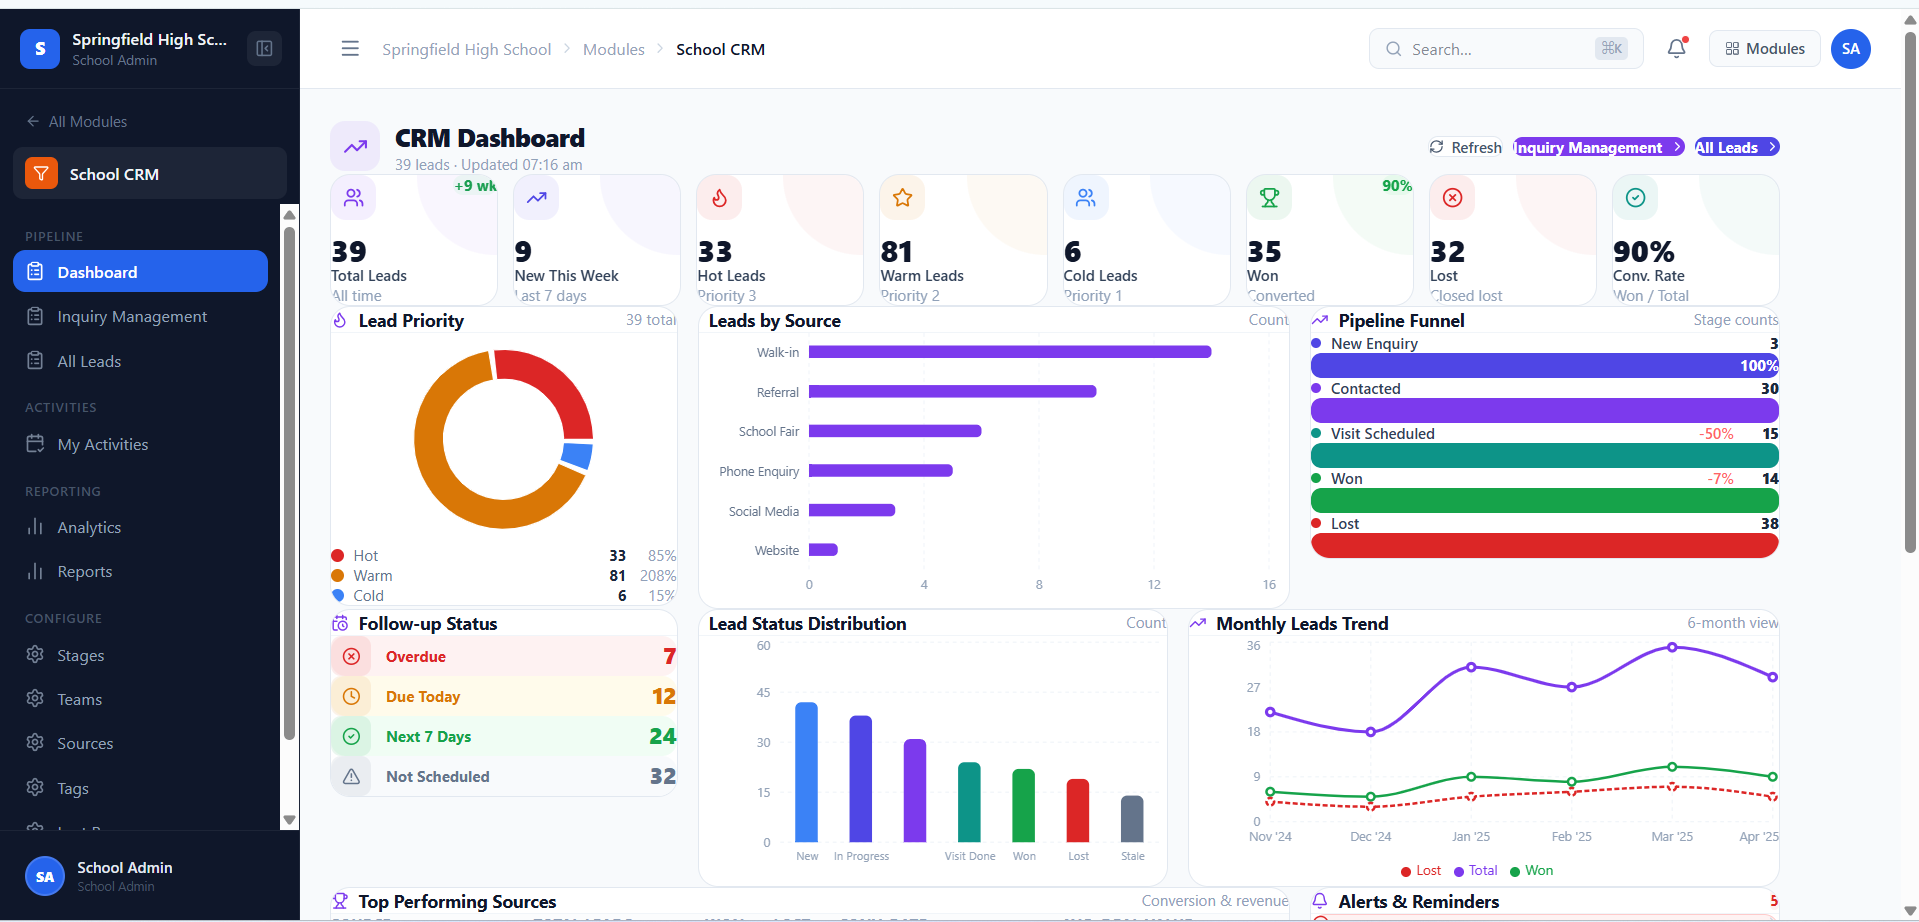
Task: Click the SA user avatar in header
Action: point(1851,49)
